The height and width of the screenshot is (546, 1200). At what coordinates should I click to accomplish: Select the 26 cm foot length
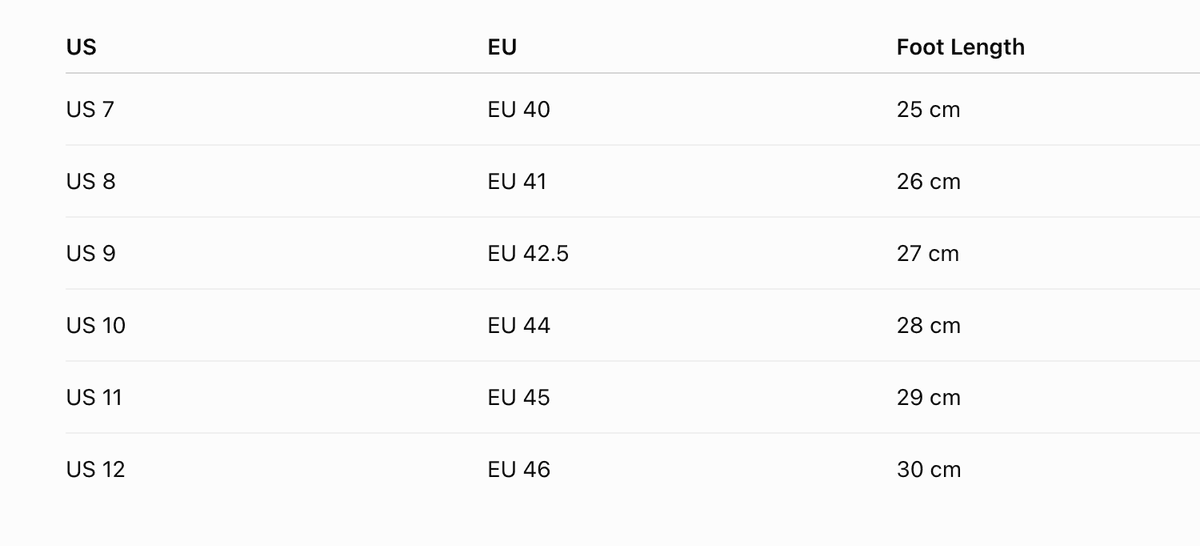[x=928, y=181]
